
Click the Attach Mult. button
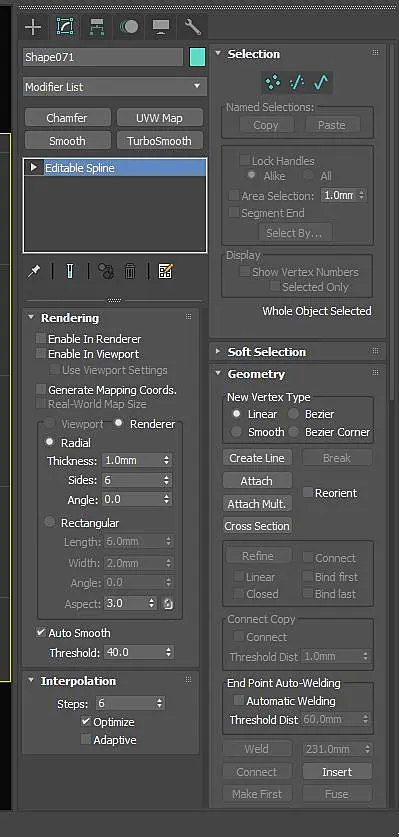click(257, 504)
